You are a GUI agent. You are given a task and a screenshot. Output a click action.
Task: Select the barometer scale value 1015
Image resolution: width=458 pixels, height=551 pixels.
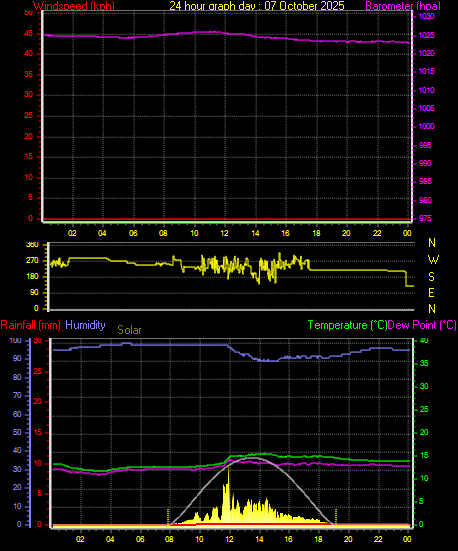pos(426,71)
